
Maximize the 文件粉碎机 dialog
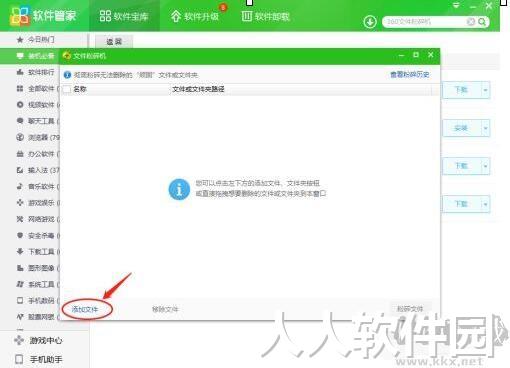(416, 55)
